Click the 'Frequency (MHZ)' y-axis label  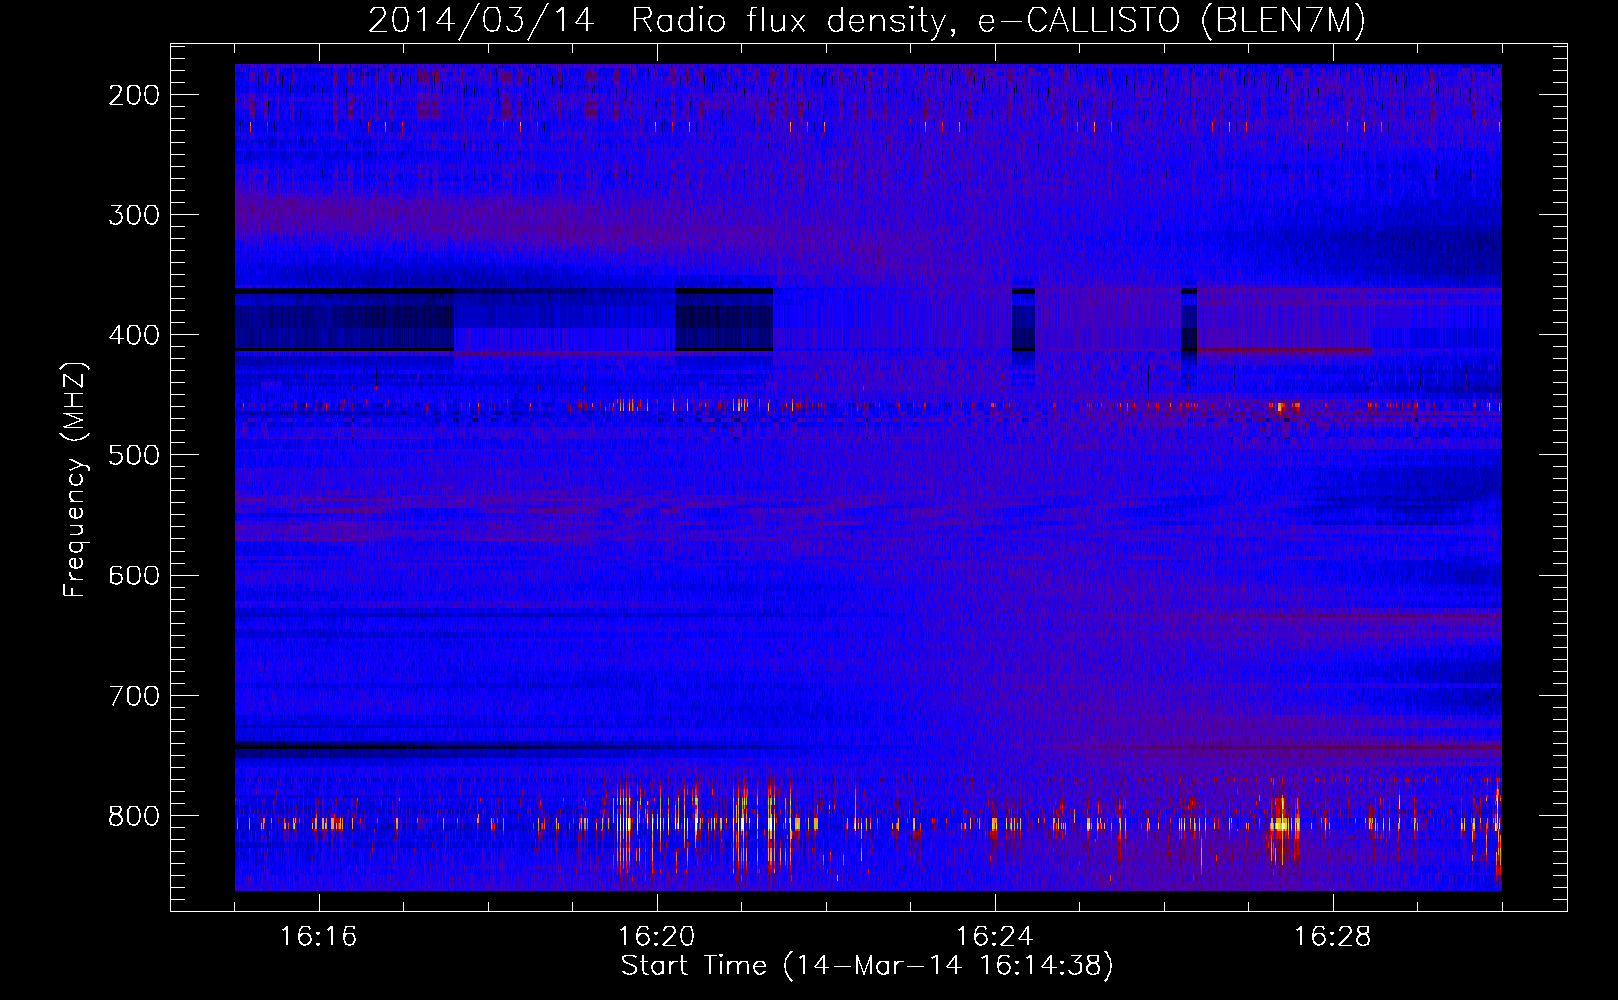click(75, 479)
